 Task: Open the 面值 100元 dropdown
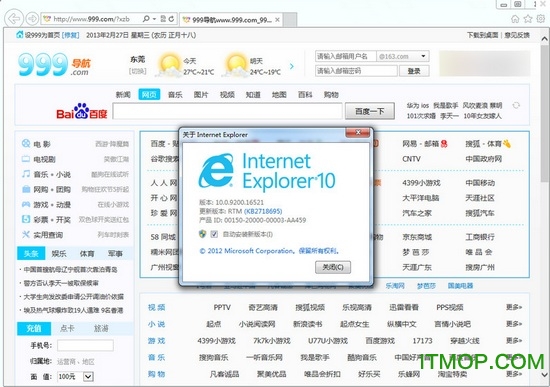88,376
